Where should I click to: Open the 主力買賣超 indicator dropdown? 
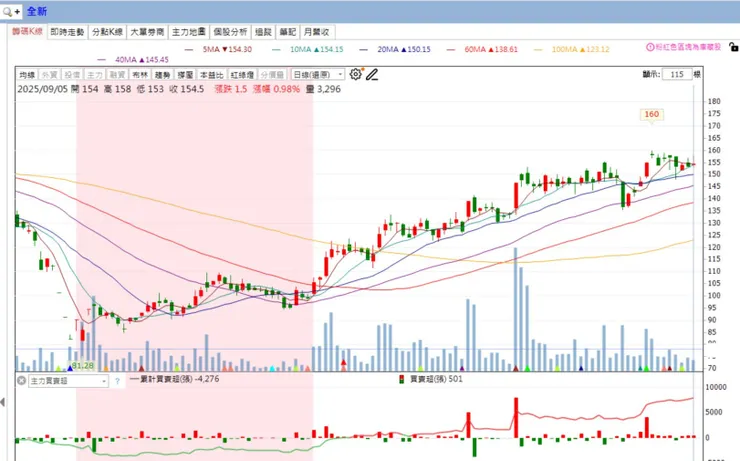click(x=68, y=381)
